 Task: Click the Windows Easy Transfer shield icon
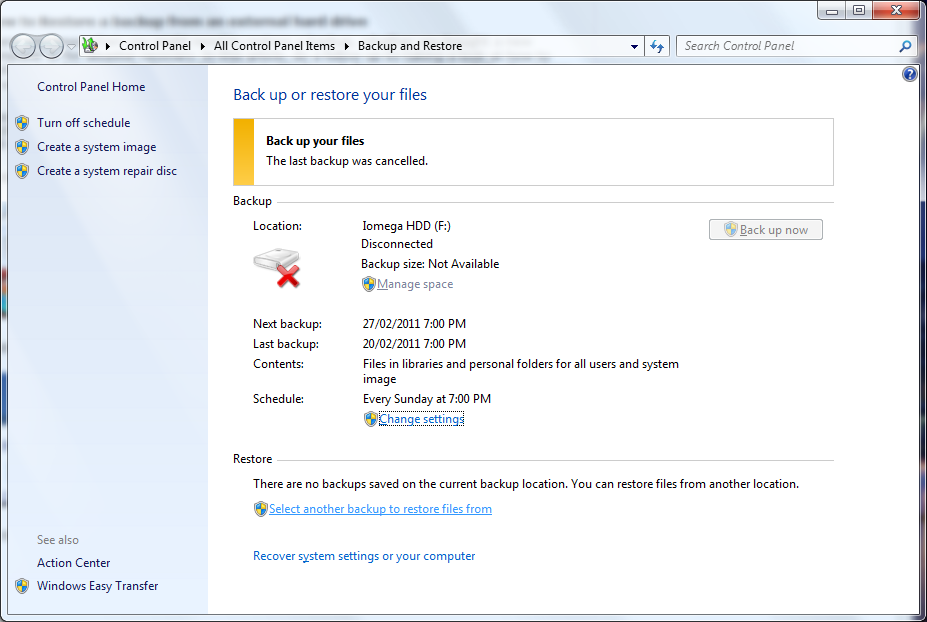click(22, 585)
